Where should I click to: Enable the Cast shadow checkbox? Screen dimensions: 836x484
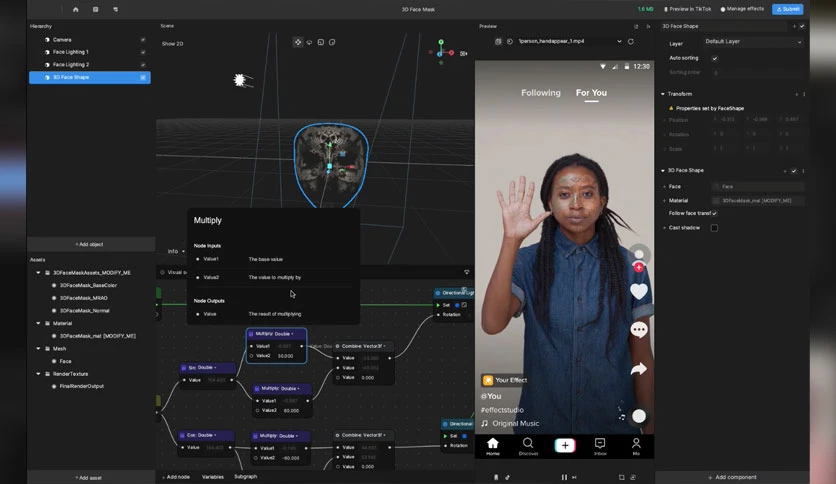tap(714, 228)
